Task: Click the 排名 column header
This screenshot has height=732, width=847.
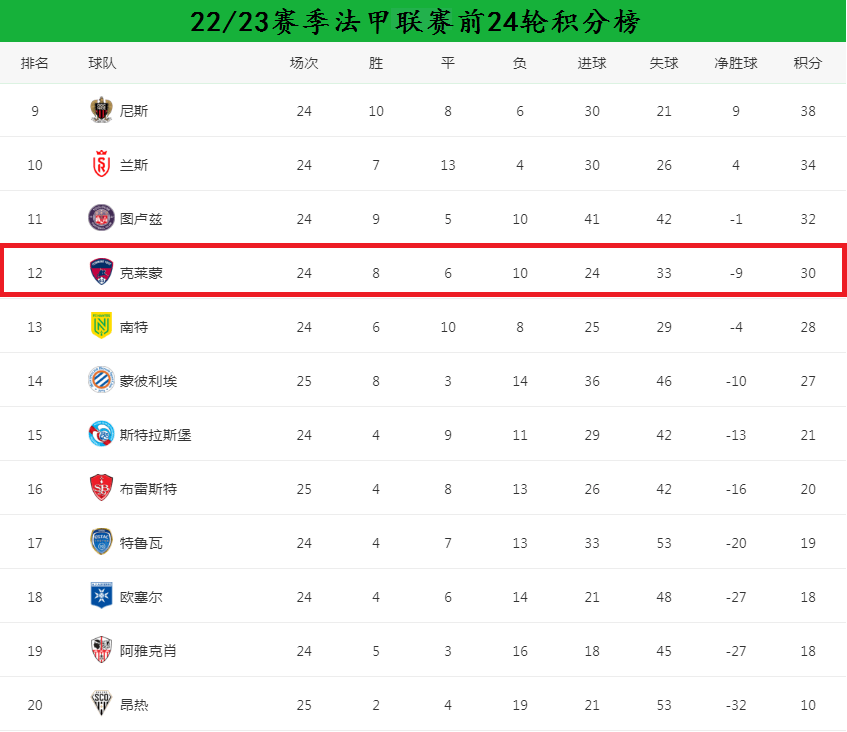Action: coord(35,63)
